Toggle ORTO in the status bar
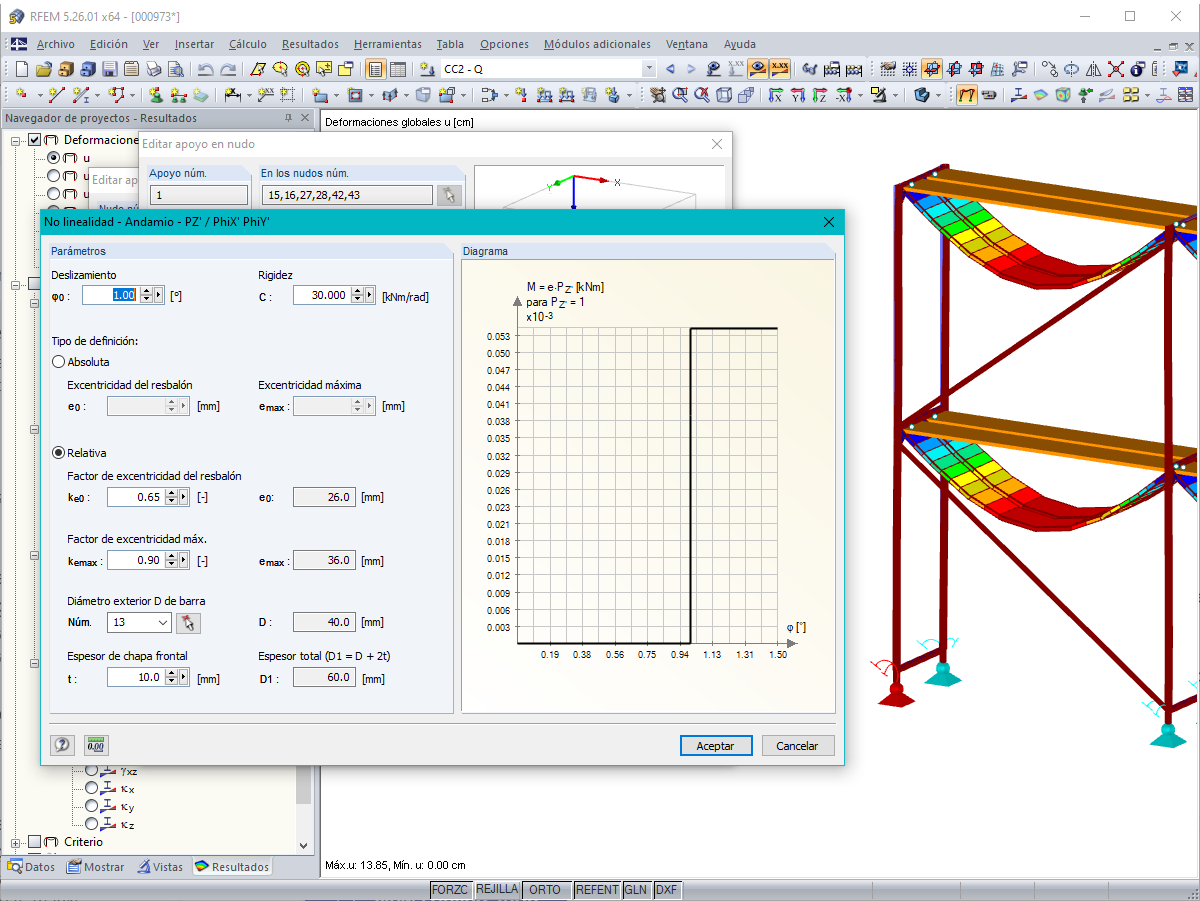 point(546,889)
